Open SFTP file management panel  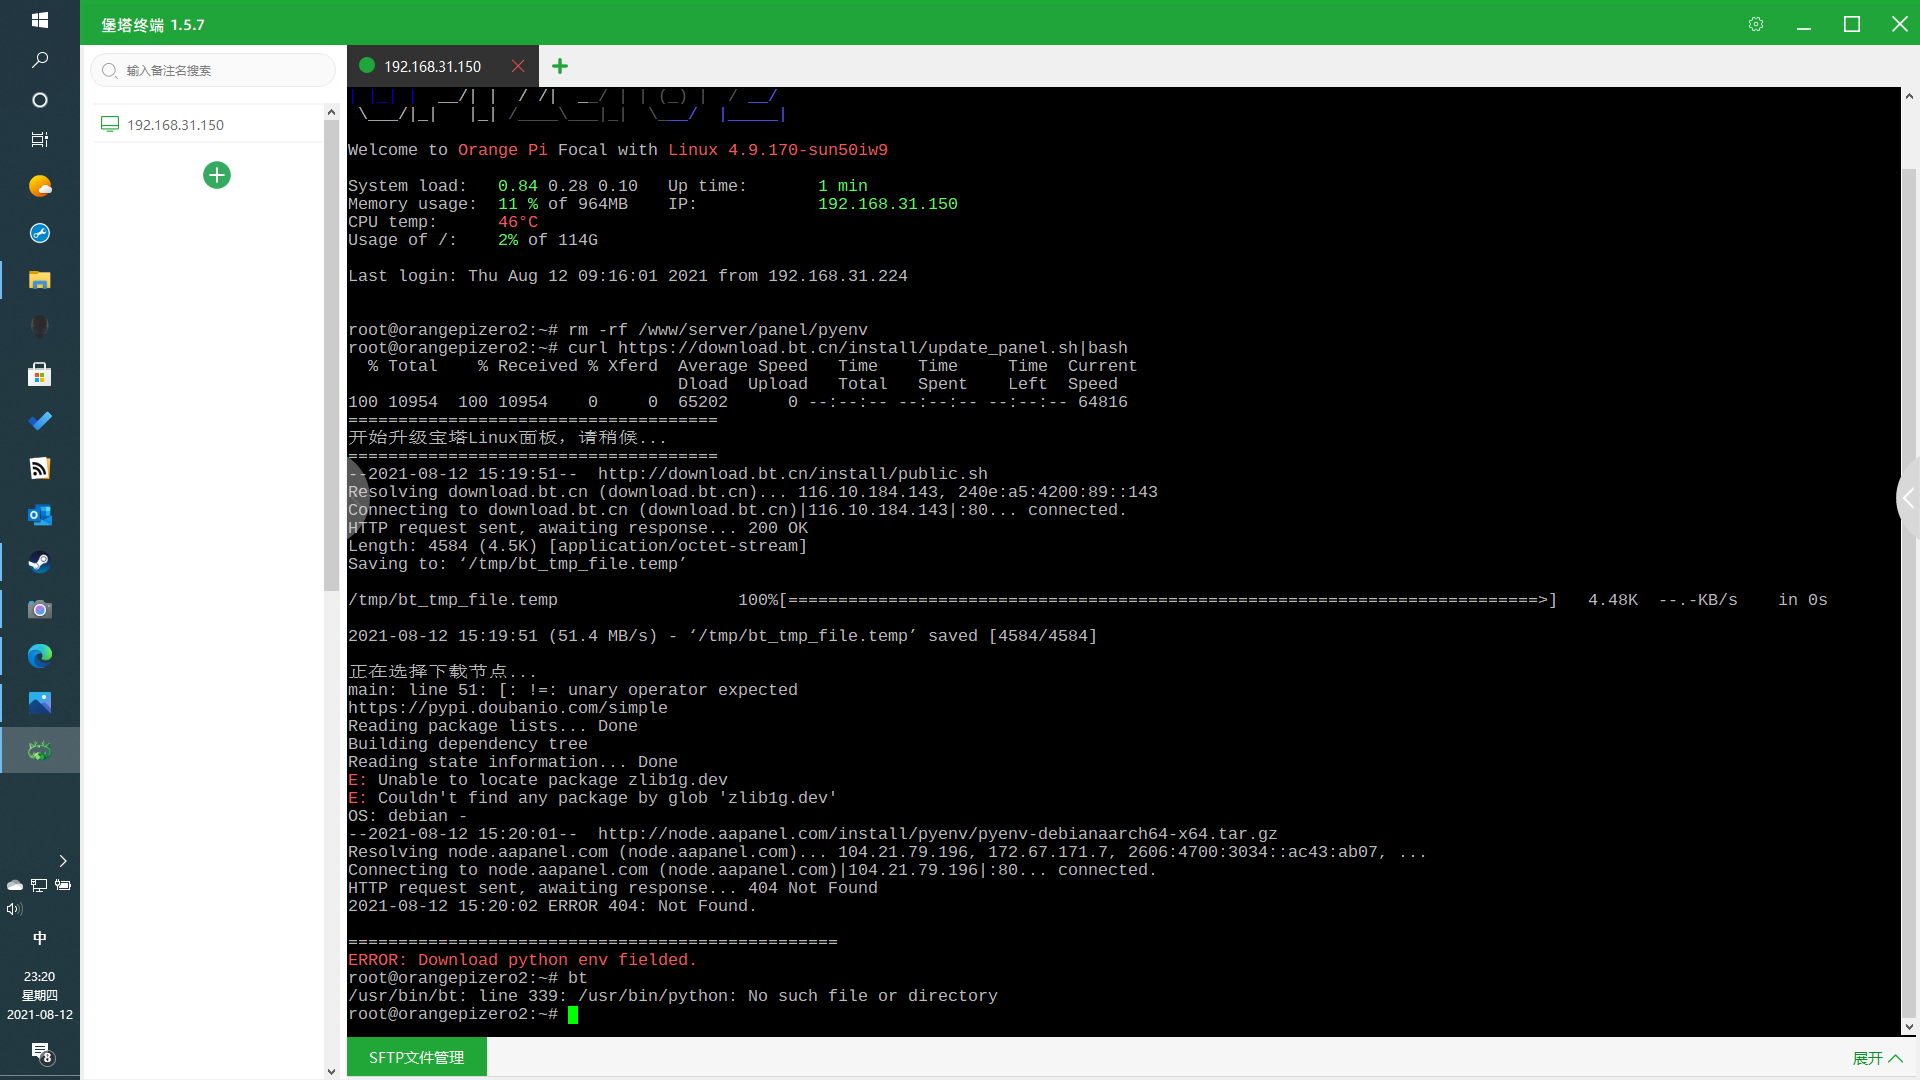(x=416, y=1057)
